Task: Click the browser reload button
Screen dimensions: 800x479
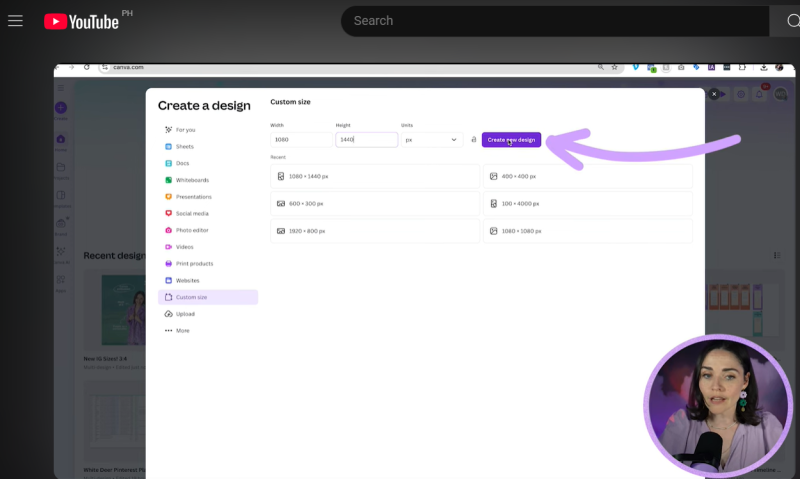Action: [87, 67]
